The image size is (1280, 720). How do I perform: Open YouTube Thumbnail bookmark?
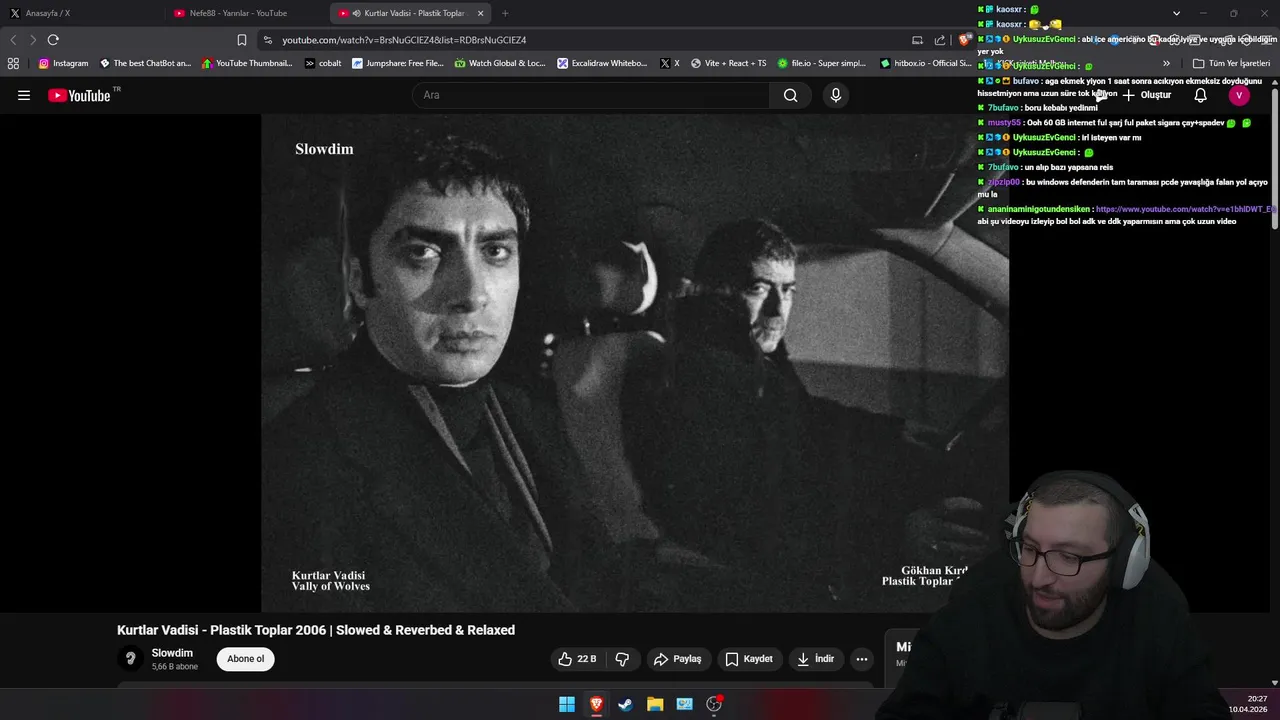click(247, 63)
